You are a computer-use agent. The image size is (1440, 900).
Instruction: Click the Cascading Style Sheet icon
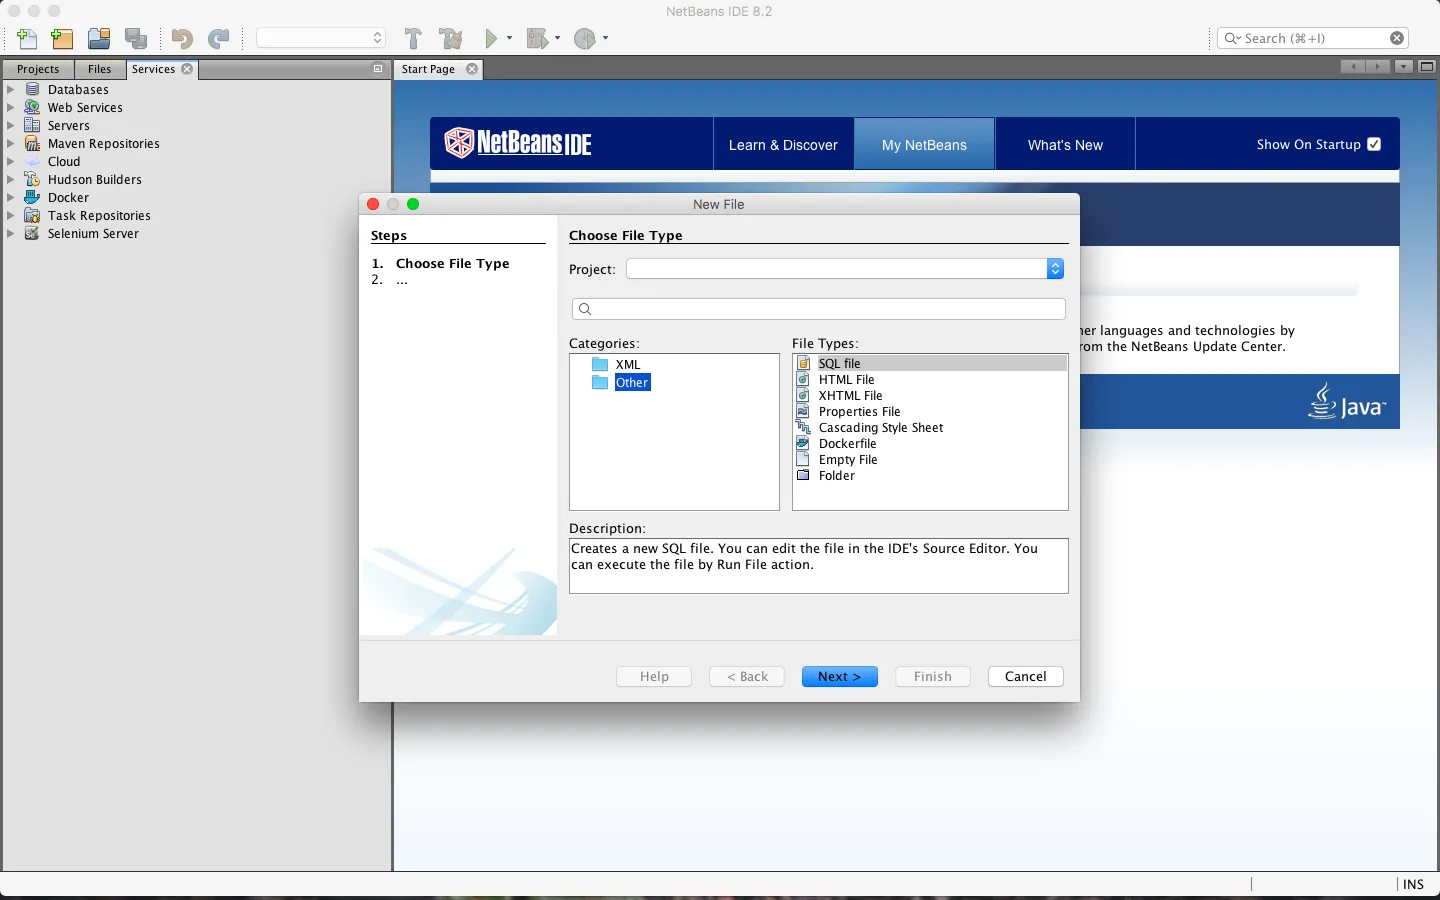tap(803, 428)
